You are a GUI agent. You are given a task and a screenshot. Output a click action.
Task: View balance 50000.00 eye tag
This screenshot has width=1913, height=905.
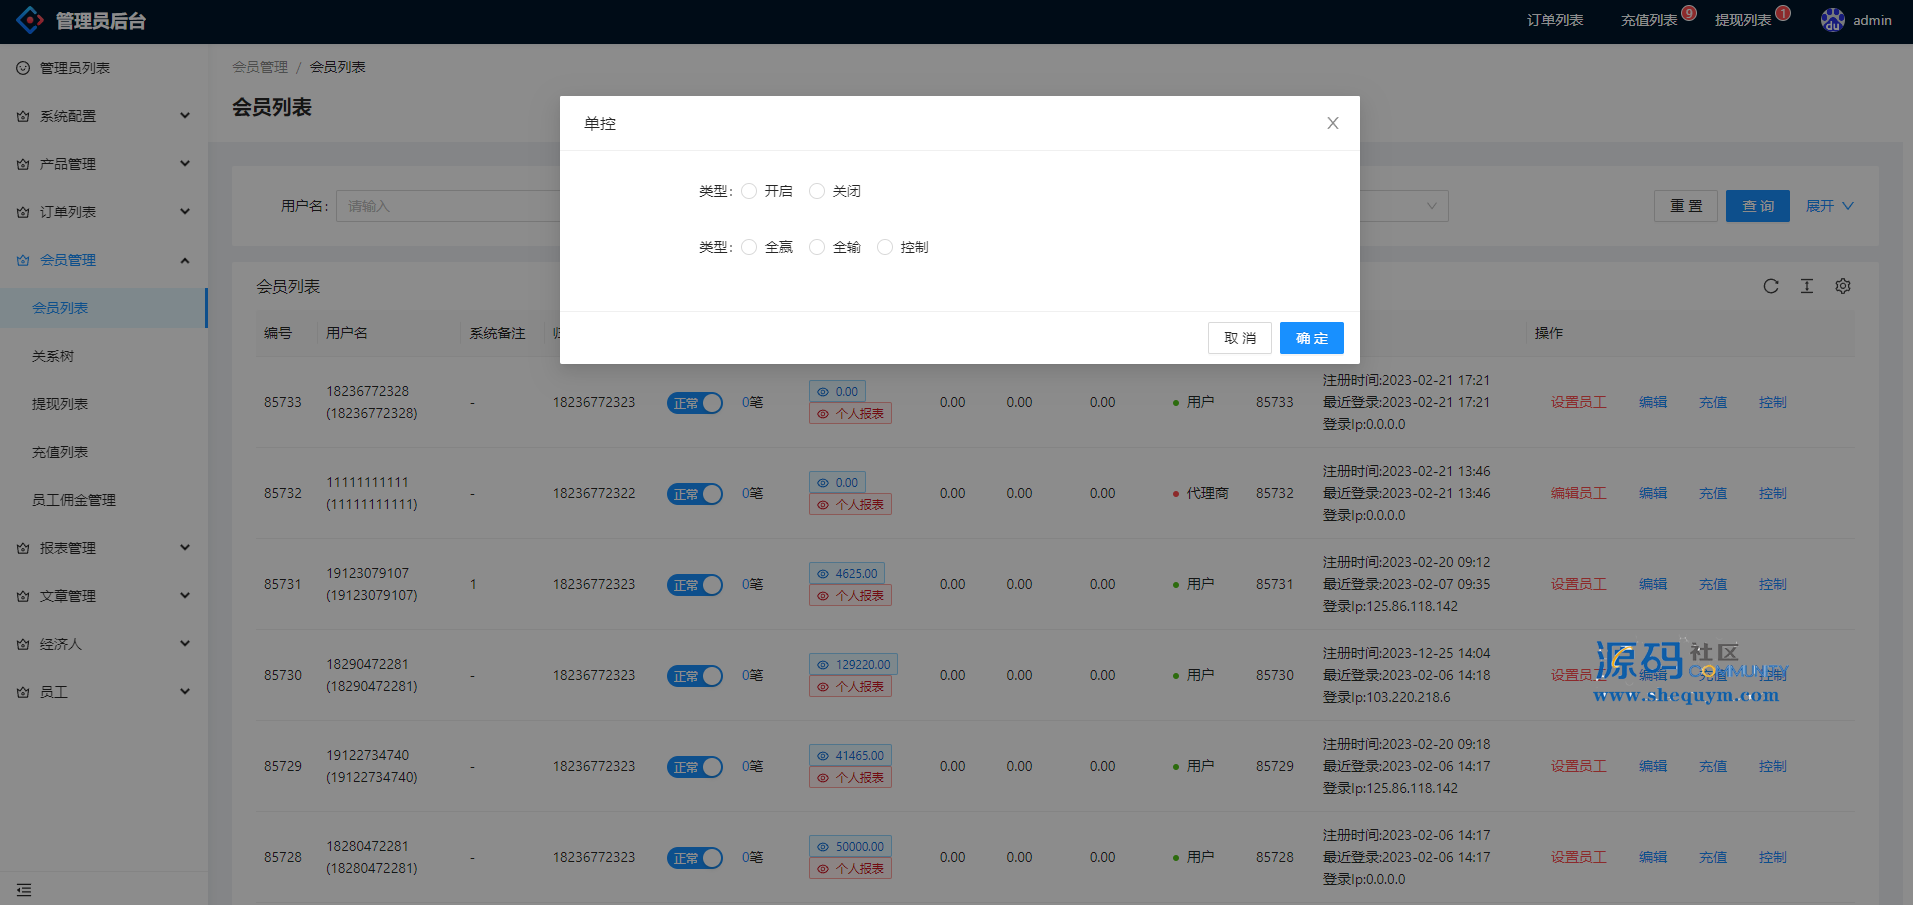point(850,846)
